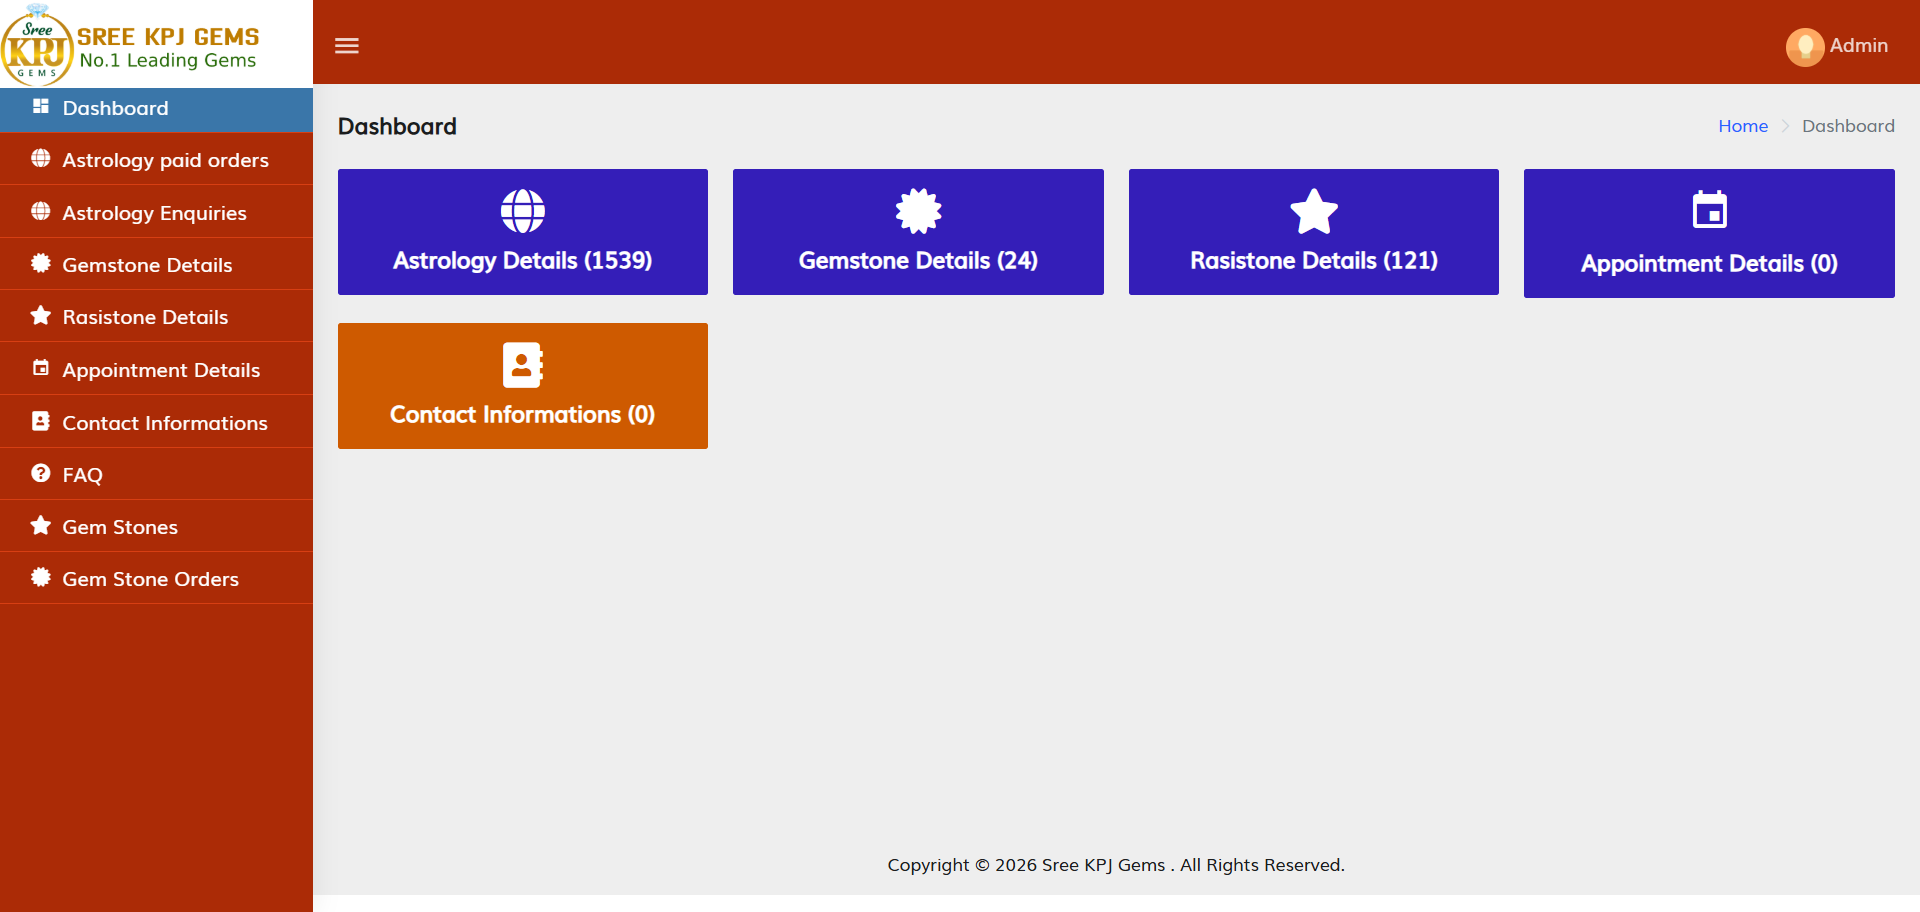Click globe icon beside Astrology Enquiries

pos(41,211)
